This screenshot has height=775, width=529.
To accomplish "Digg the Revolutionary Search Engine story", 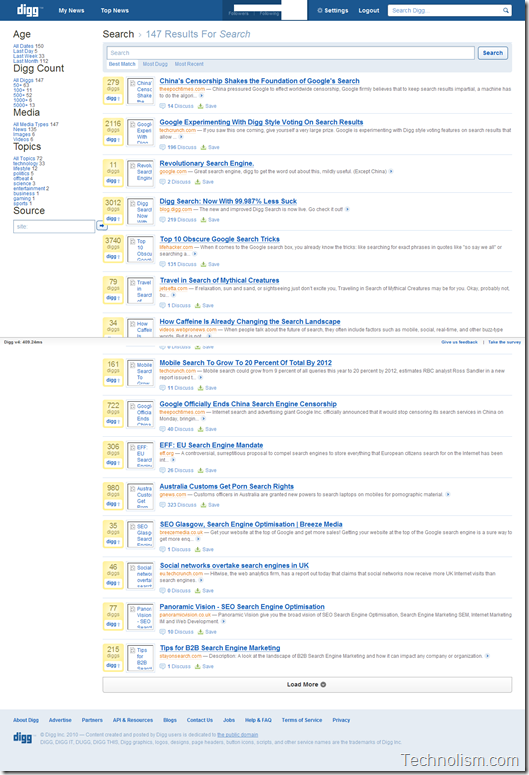I will 113,180.
